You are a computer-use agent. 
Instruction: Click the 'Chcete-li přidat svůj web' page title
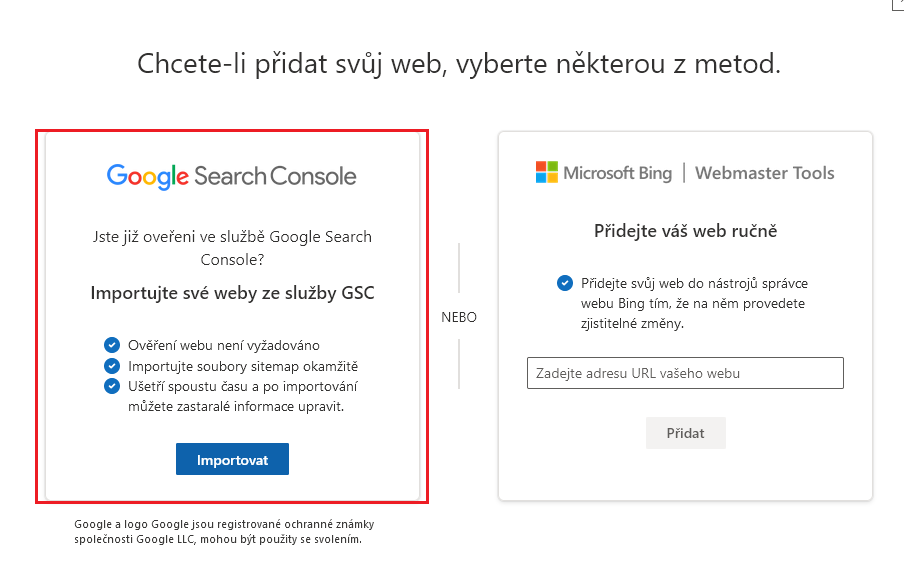(x=458, y=65)
